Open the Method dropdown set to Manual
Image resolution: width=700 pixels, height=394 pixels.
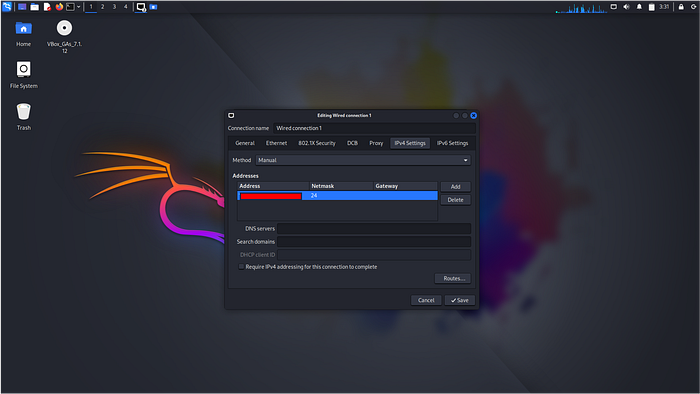[363, 160]
